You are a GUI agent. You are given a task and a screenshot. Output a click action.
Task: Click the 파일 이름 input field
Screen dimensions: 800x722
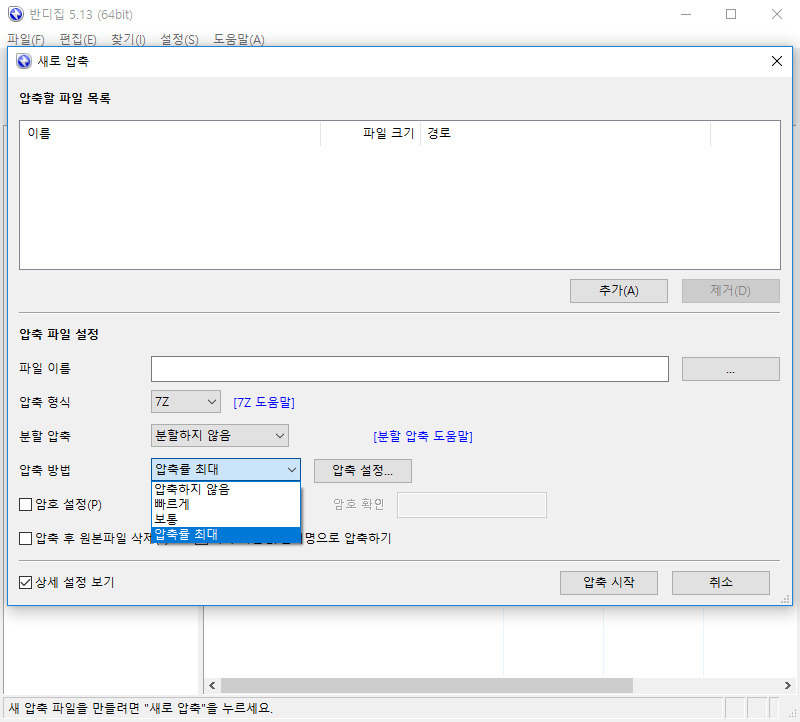410,369
